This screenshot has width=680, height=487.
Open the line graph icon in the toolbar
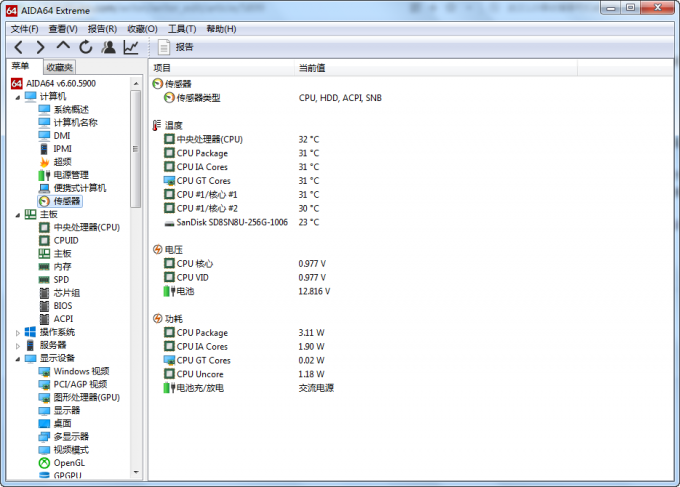click(131, 47)
